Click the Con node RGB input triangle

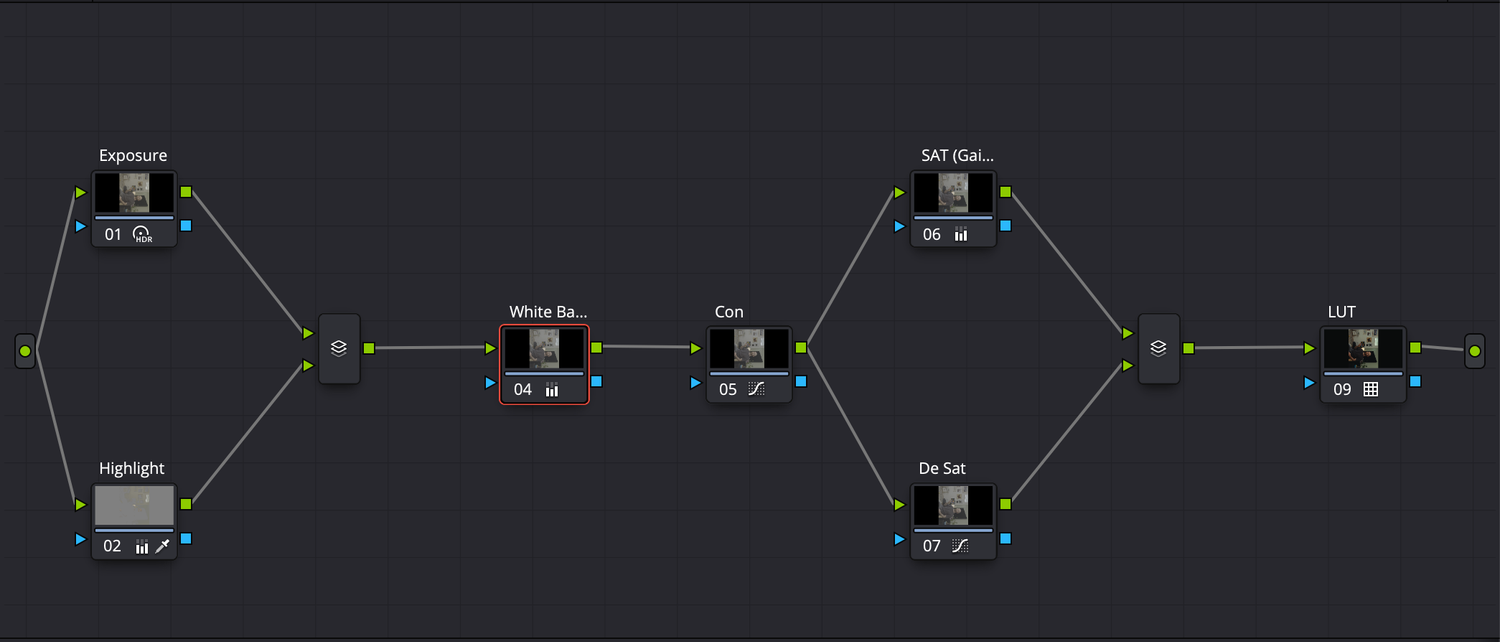pos(696,348)
